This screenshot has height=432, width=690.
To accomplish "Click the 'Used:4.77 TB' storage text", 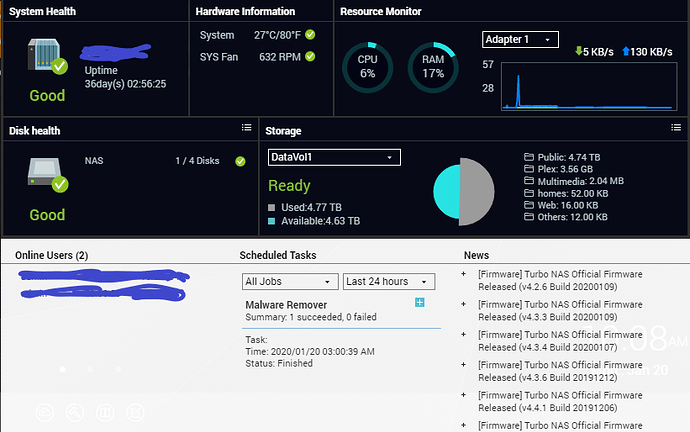I will (x=311, y=207).
